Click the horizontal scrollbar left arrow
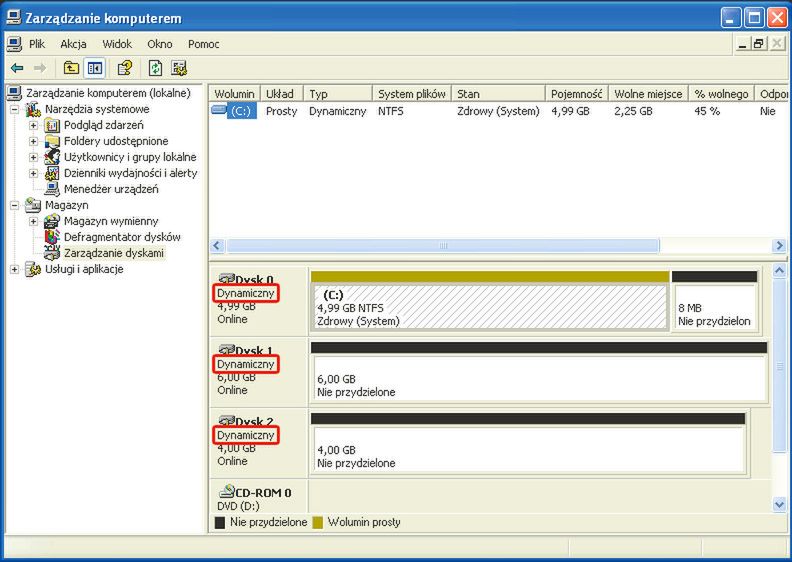Viewport: 792px width, 562px height. (217, 246)
